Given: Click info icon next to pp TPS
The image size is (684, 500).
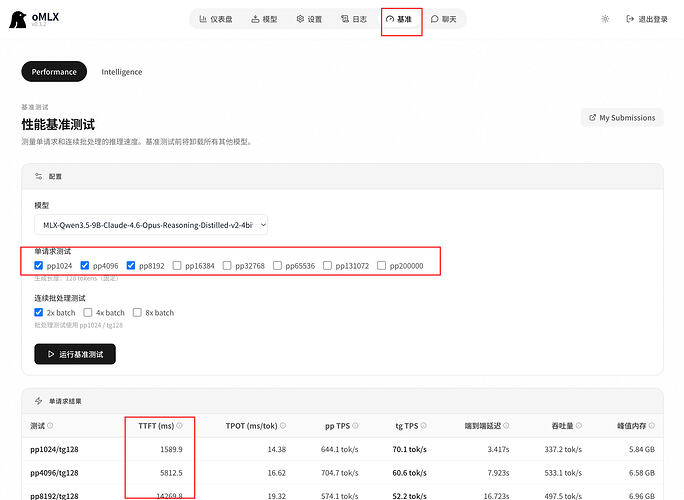Looking at the screenshot, I should click(x=355, y=425).
